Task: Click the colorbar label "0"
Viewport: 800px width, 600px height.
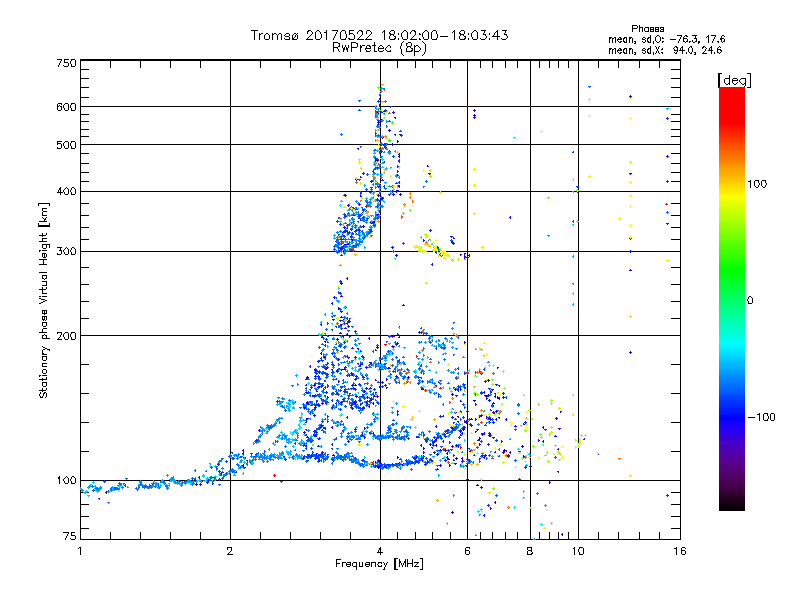Action: (749, 300)
